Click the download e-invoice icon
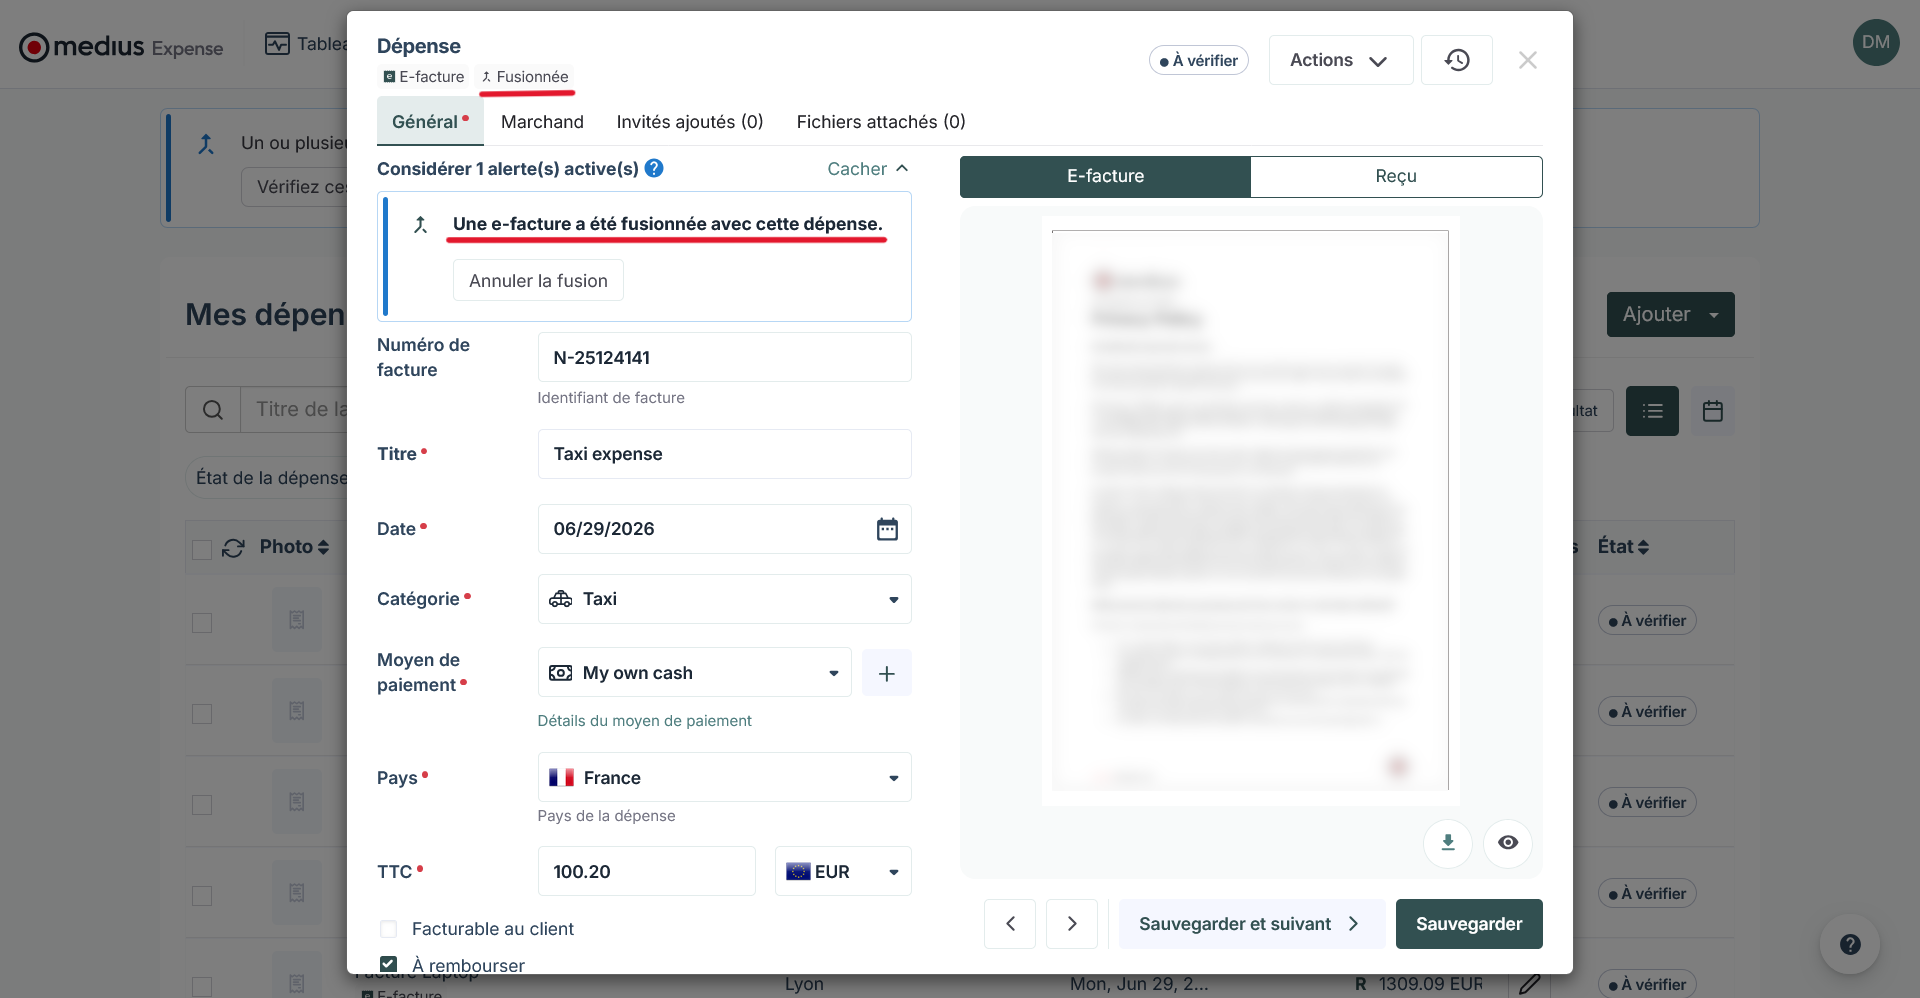This screenshot has width=1920, height=998. (1447, 843)
